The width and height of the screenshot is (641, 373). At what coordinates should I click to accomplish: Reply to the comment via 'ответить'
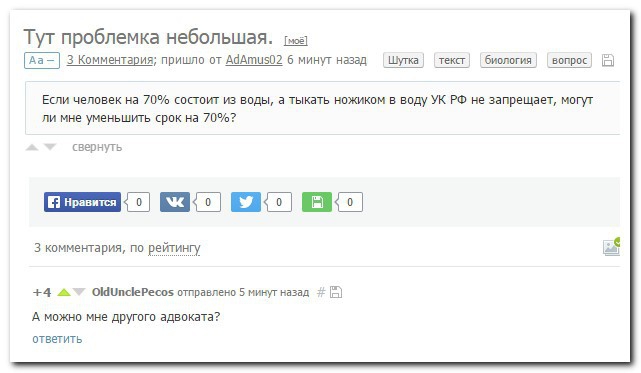pos(57,339)
